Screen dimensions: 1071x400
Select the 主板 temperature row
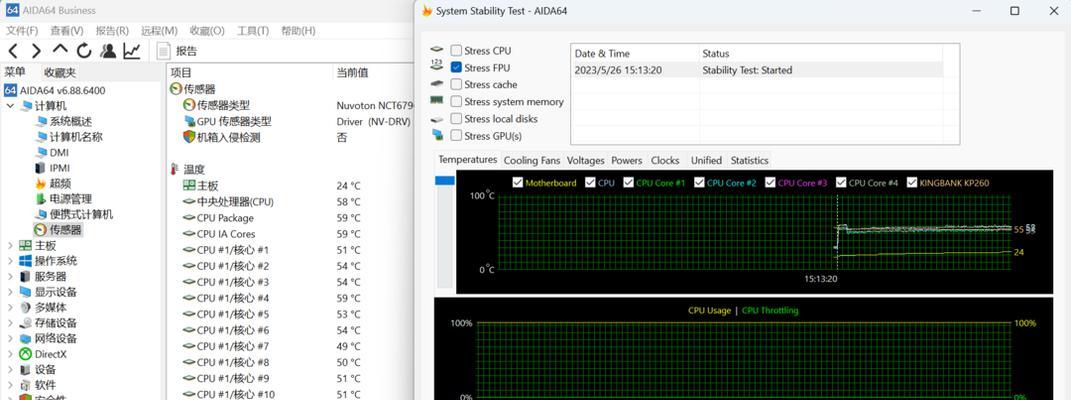tap(290, 186)
